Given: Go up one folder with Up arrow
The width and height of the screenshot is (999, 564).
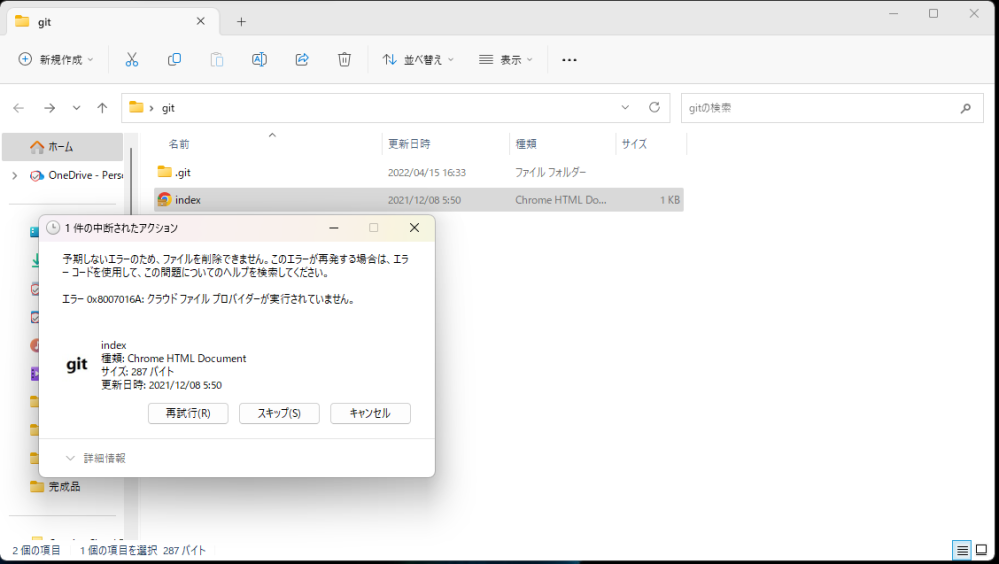Looking at the screenshot, I should click(x=102, y=108).
